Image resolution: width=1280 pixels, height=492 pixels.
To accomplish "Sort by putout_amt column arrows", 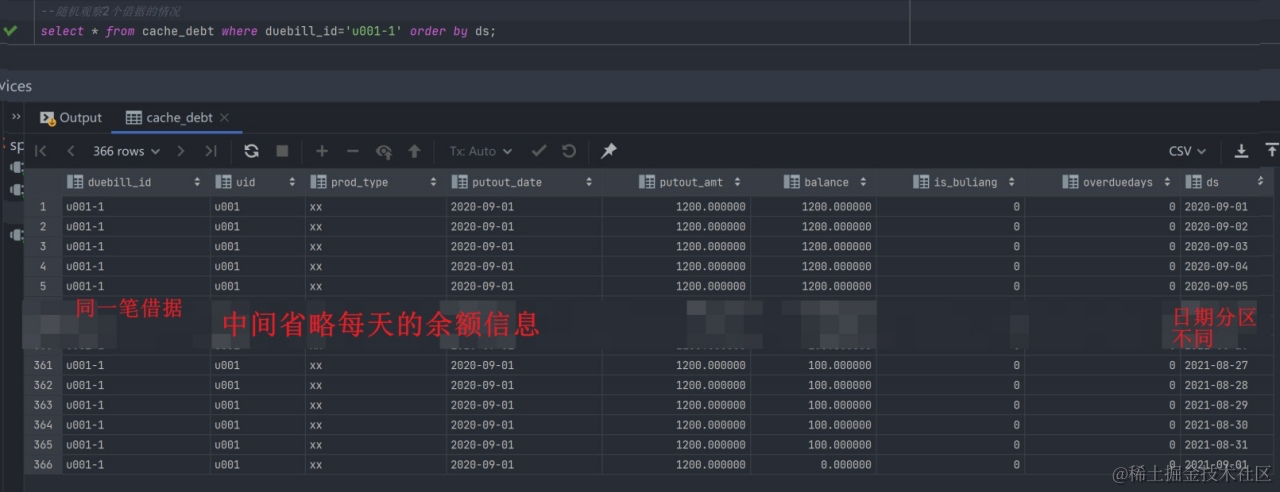I will pyautogui.click(x=737, y=183).
